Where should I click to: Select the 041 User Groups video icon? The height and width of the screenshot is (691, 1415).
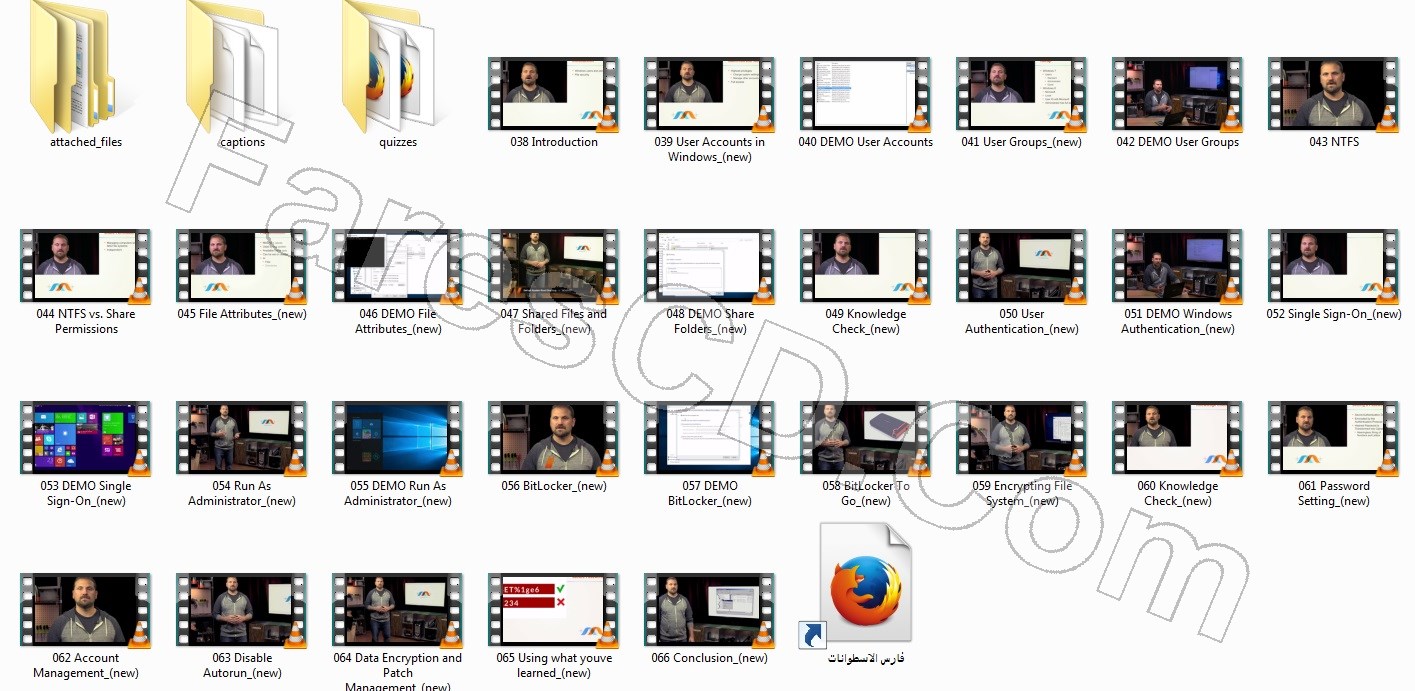pyautogui.click(x=1022, y=94)
